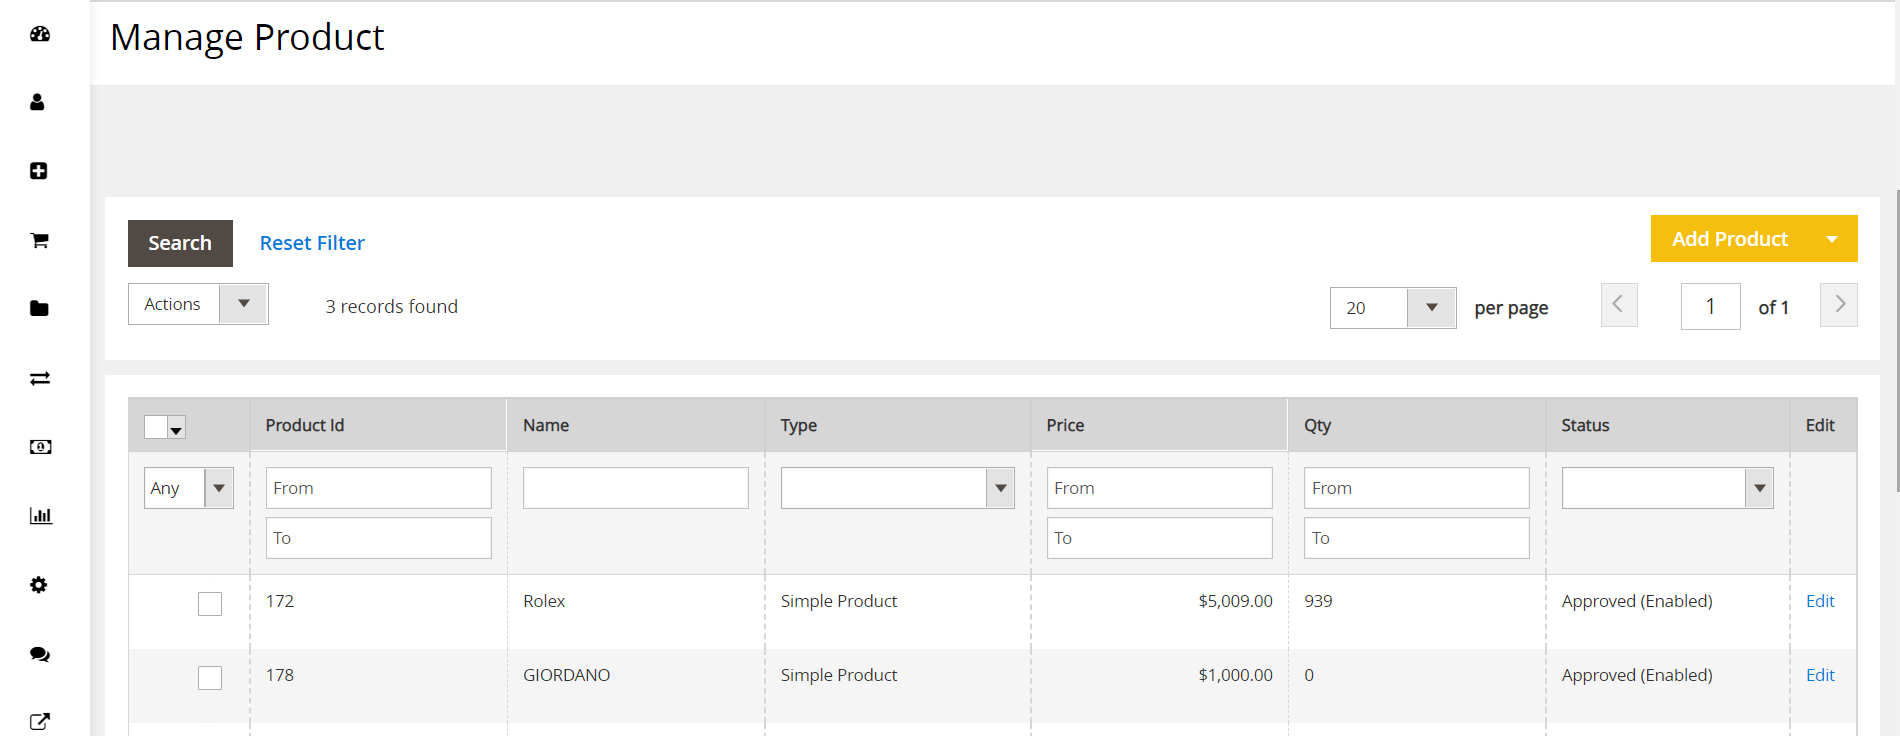Focus the Product Id From field

(x=379, y=488)
